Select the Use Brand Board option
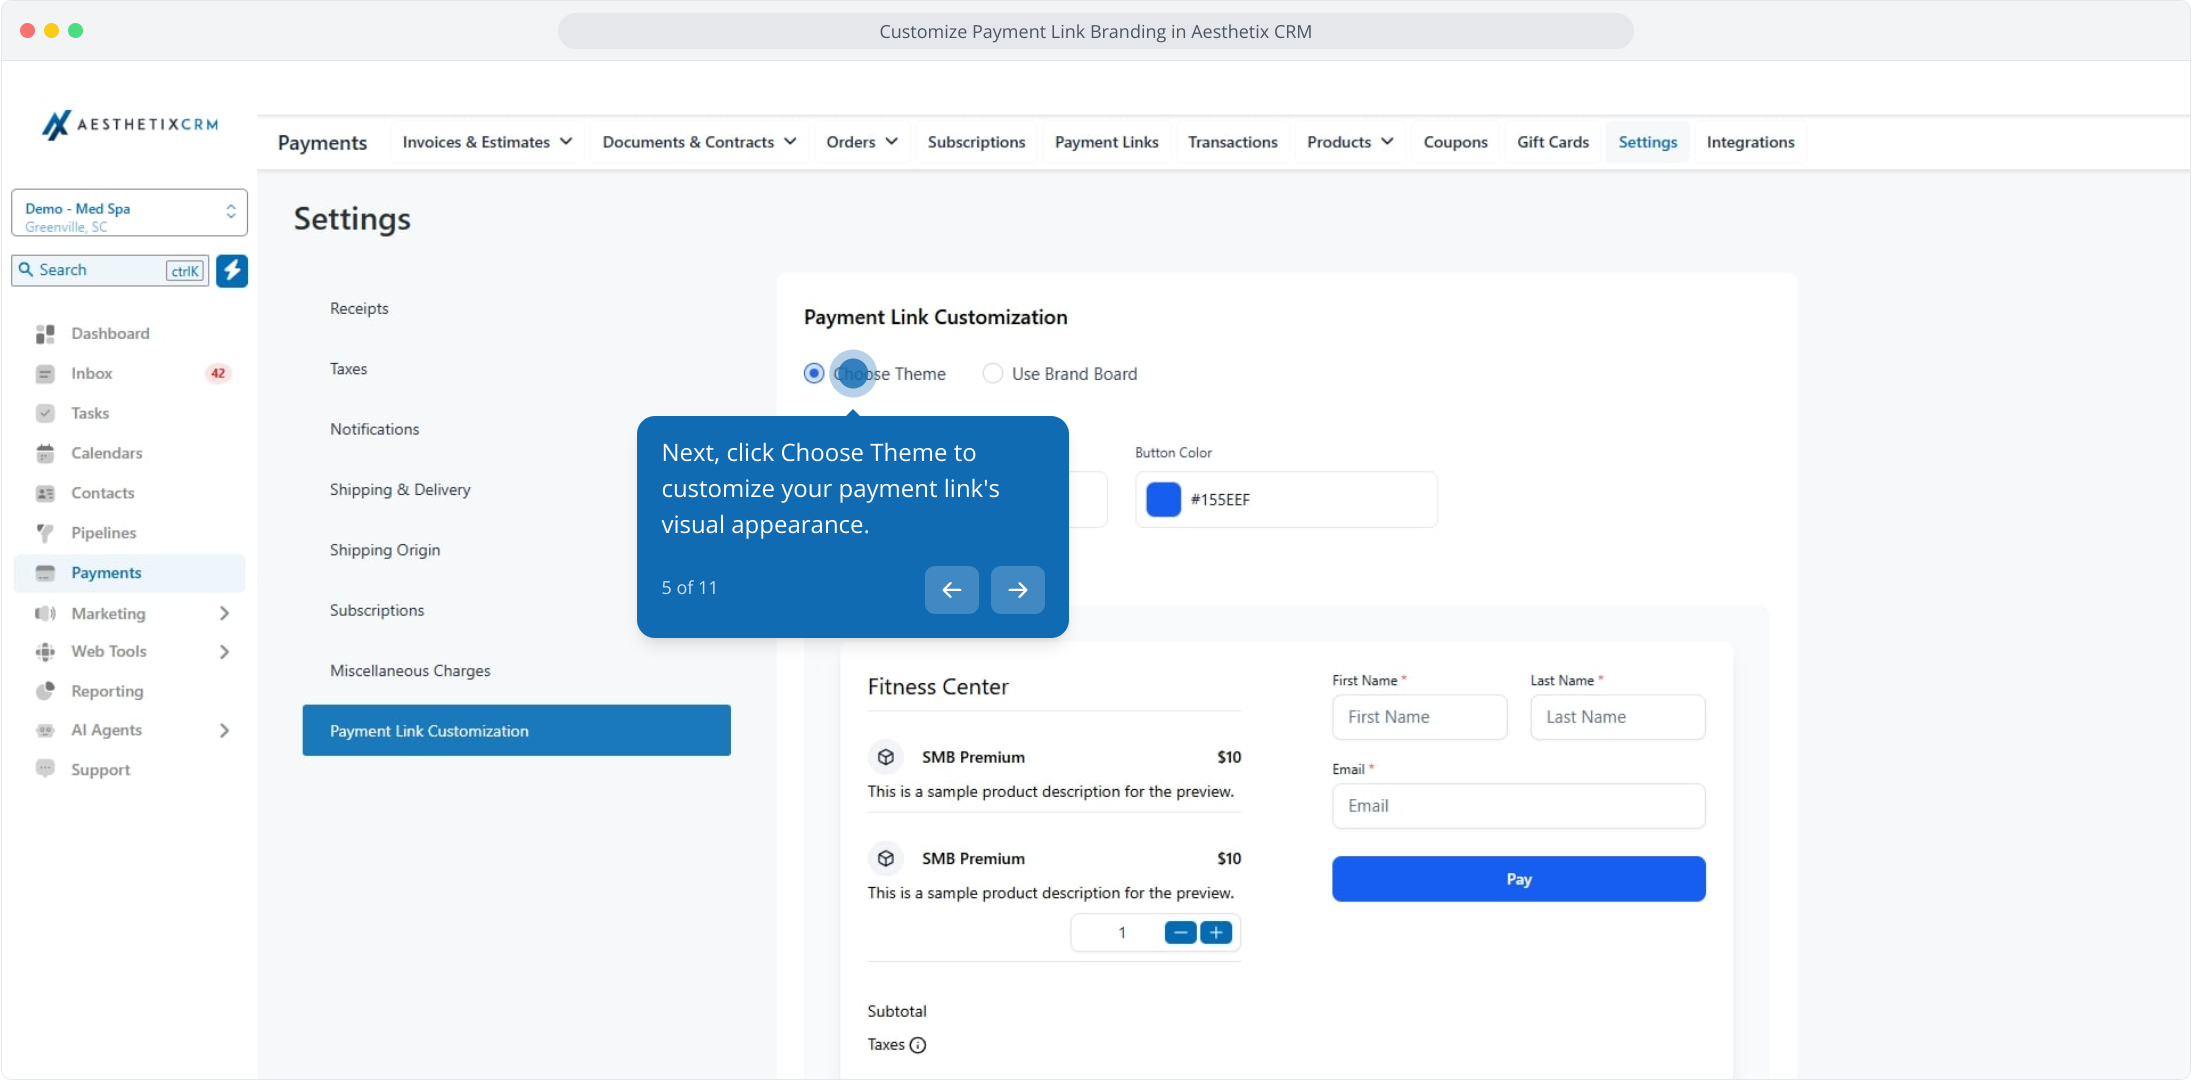The height and width of the screenshot is (1080, 2192). (992, 373)
